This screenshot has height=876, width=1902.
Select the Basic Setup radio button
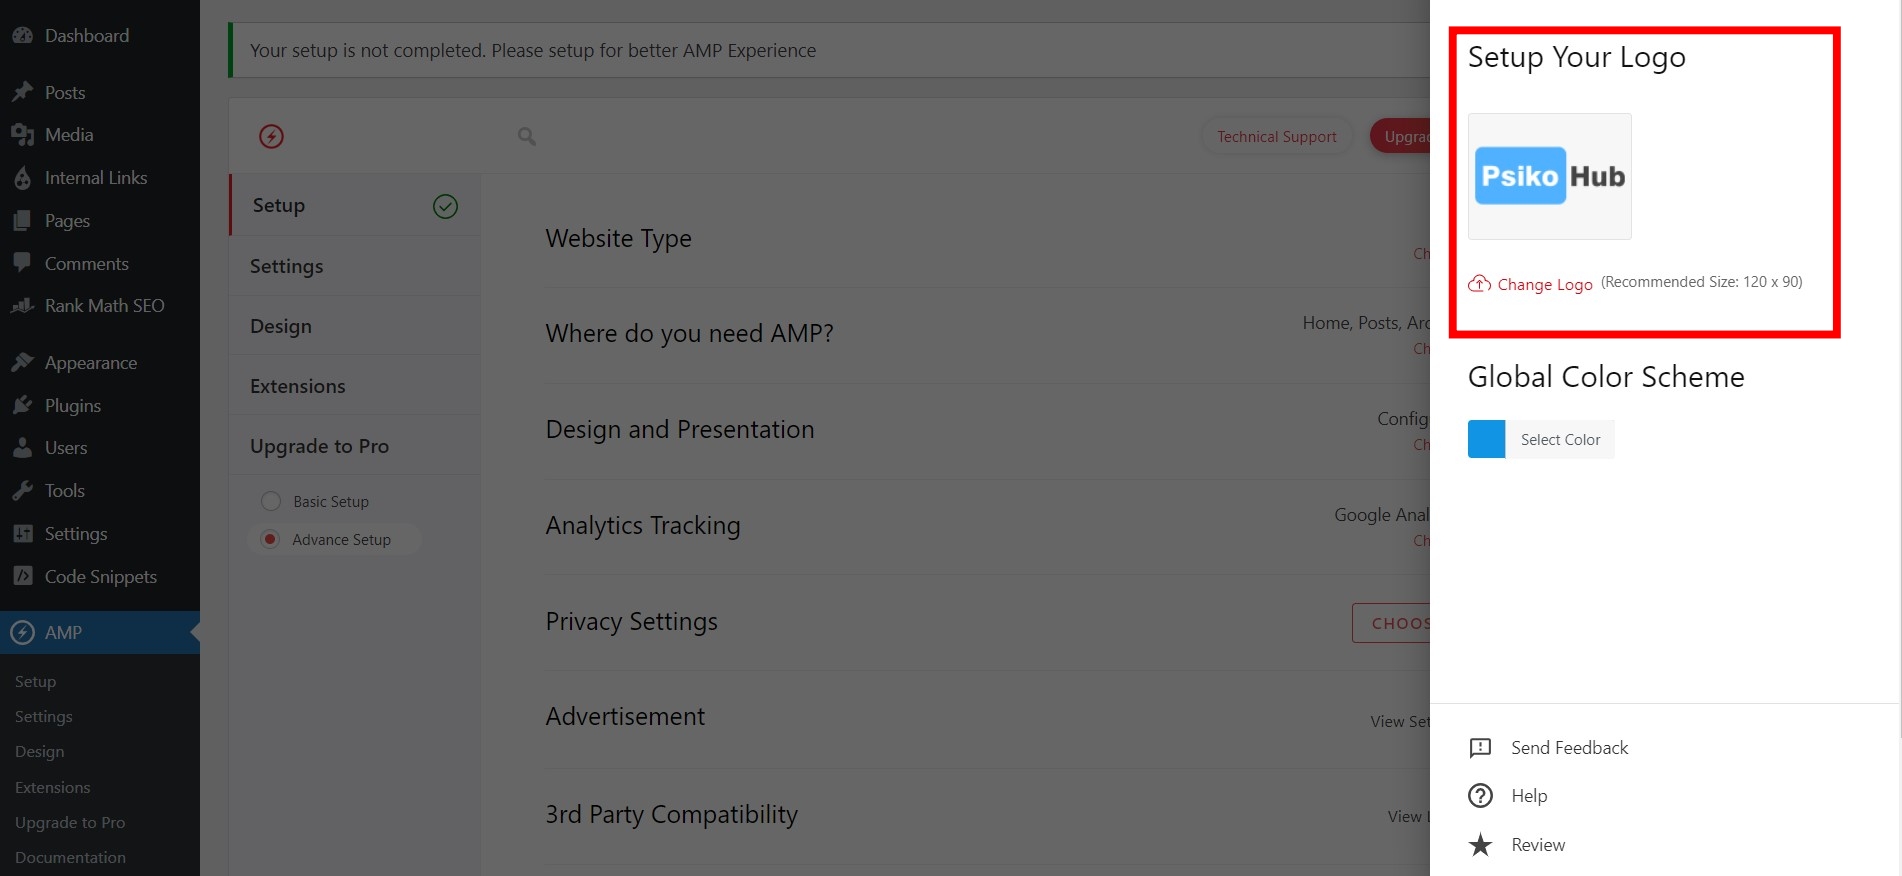point(270,501)
